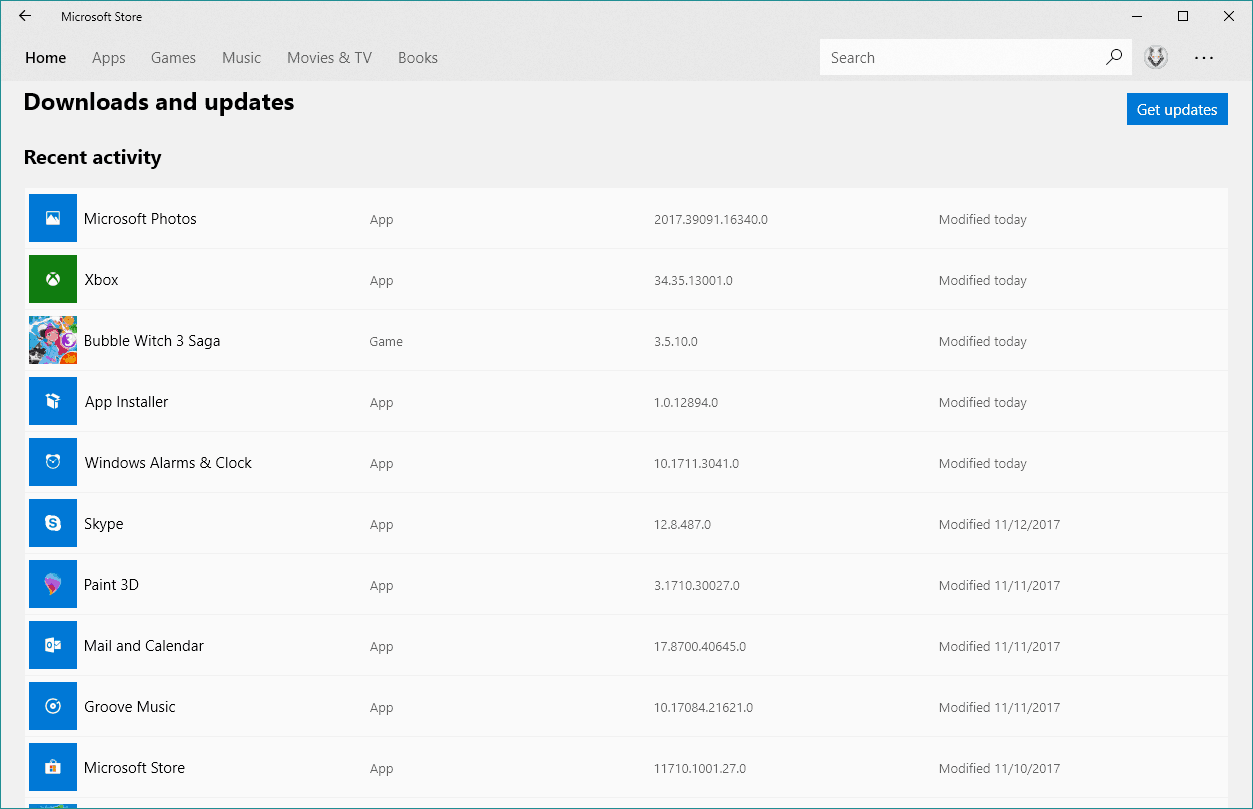1253x809 pixels.
Task: Click the Skype app icon
Action: (x=53, y=523)
